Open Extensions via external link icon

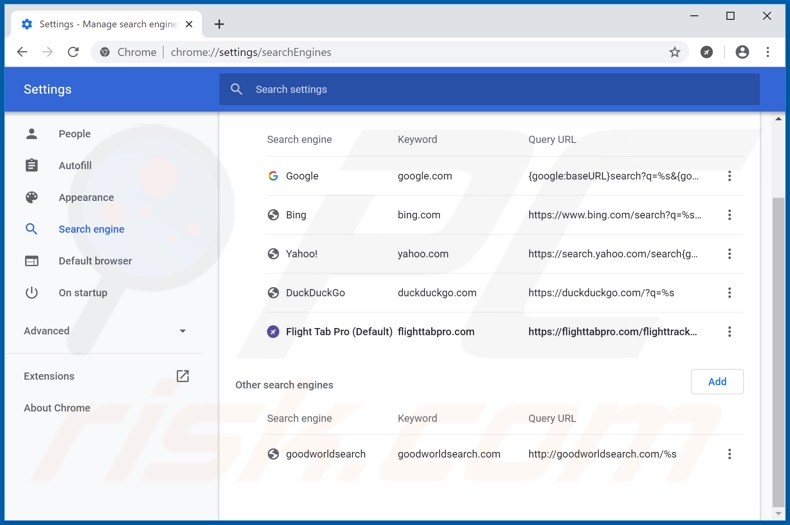pyautogui.click(x=182, y=376)
